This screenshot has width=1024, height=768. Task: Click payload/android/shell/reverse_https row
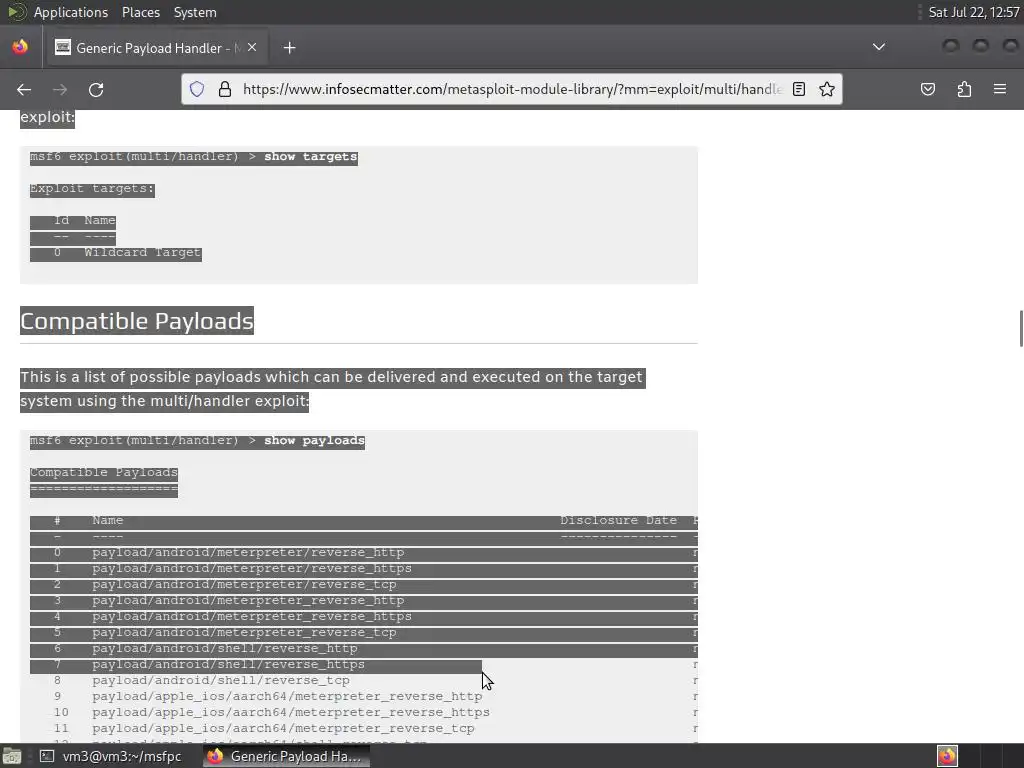[x=364, y=665]
